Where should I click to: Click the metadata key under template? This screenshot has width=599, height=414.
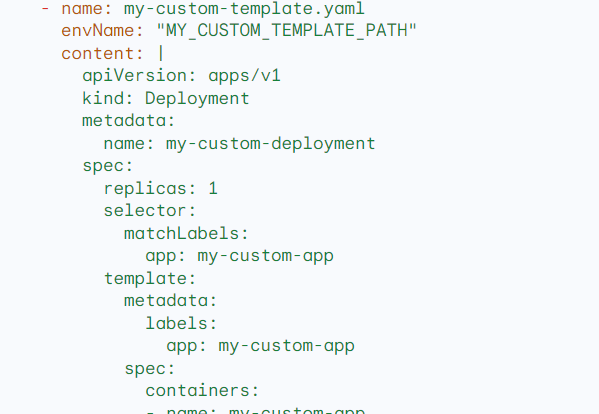click(170, 301)
